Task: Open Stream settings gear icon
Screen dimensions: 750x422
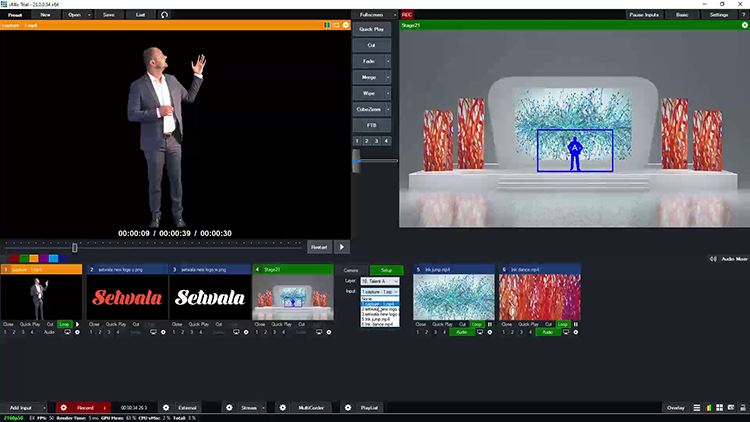Action: pyautogui.click(x=229, y=408)
